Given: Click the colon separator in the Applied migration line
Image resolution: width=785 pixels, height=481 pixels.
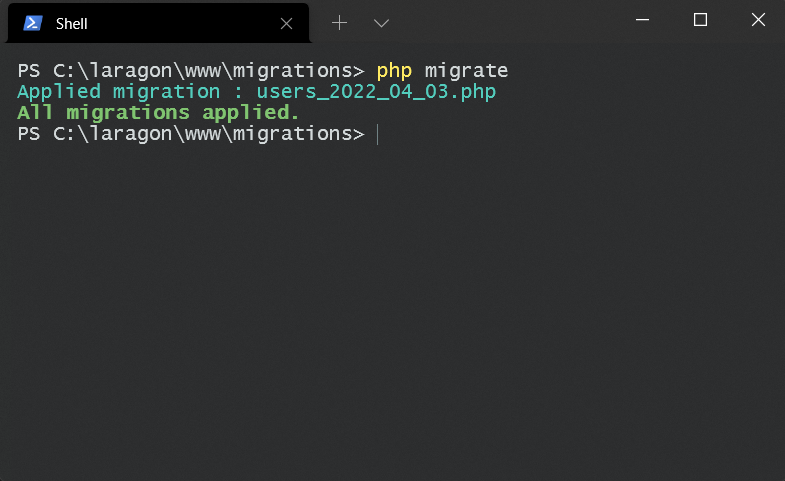Looking at the screenshot, I should [238, 93].
